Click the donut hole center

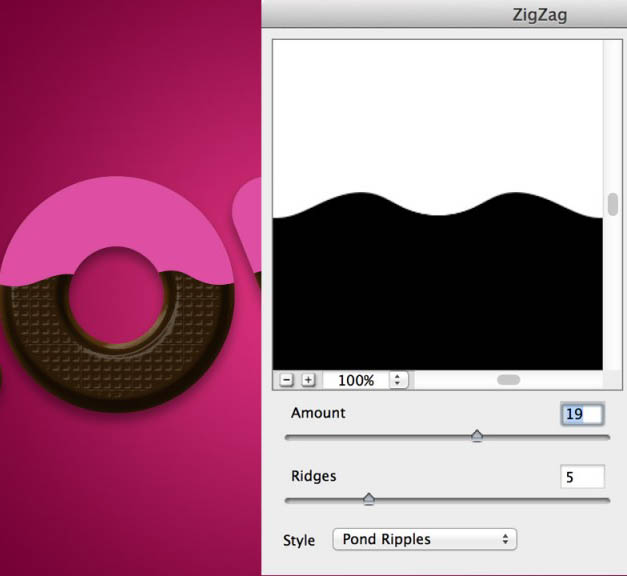point(116,296)
